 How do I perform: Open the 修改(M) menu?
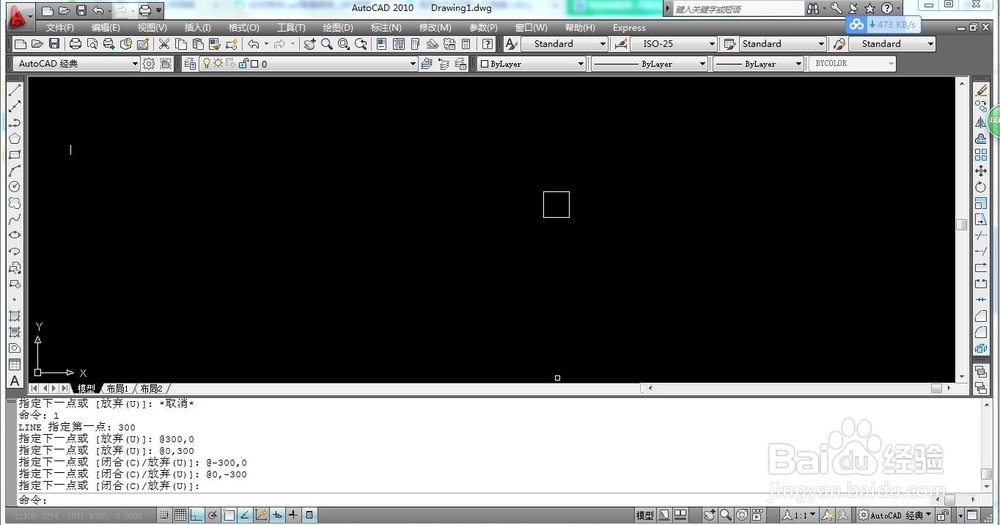435,27
